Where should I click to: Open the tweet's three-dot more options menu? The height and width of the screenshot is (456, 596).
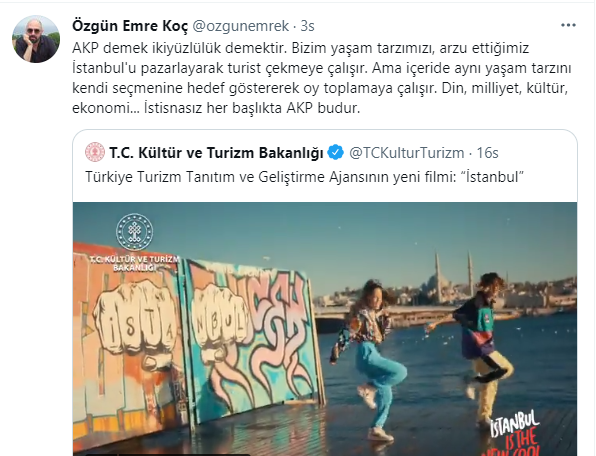click(x=568, y=25)
